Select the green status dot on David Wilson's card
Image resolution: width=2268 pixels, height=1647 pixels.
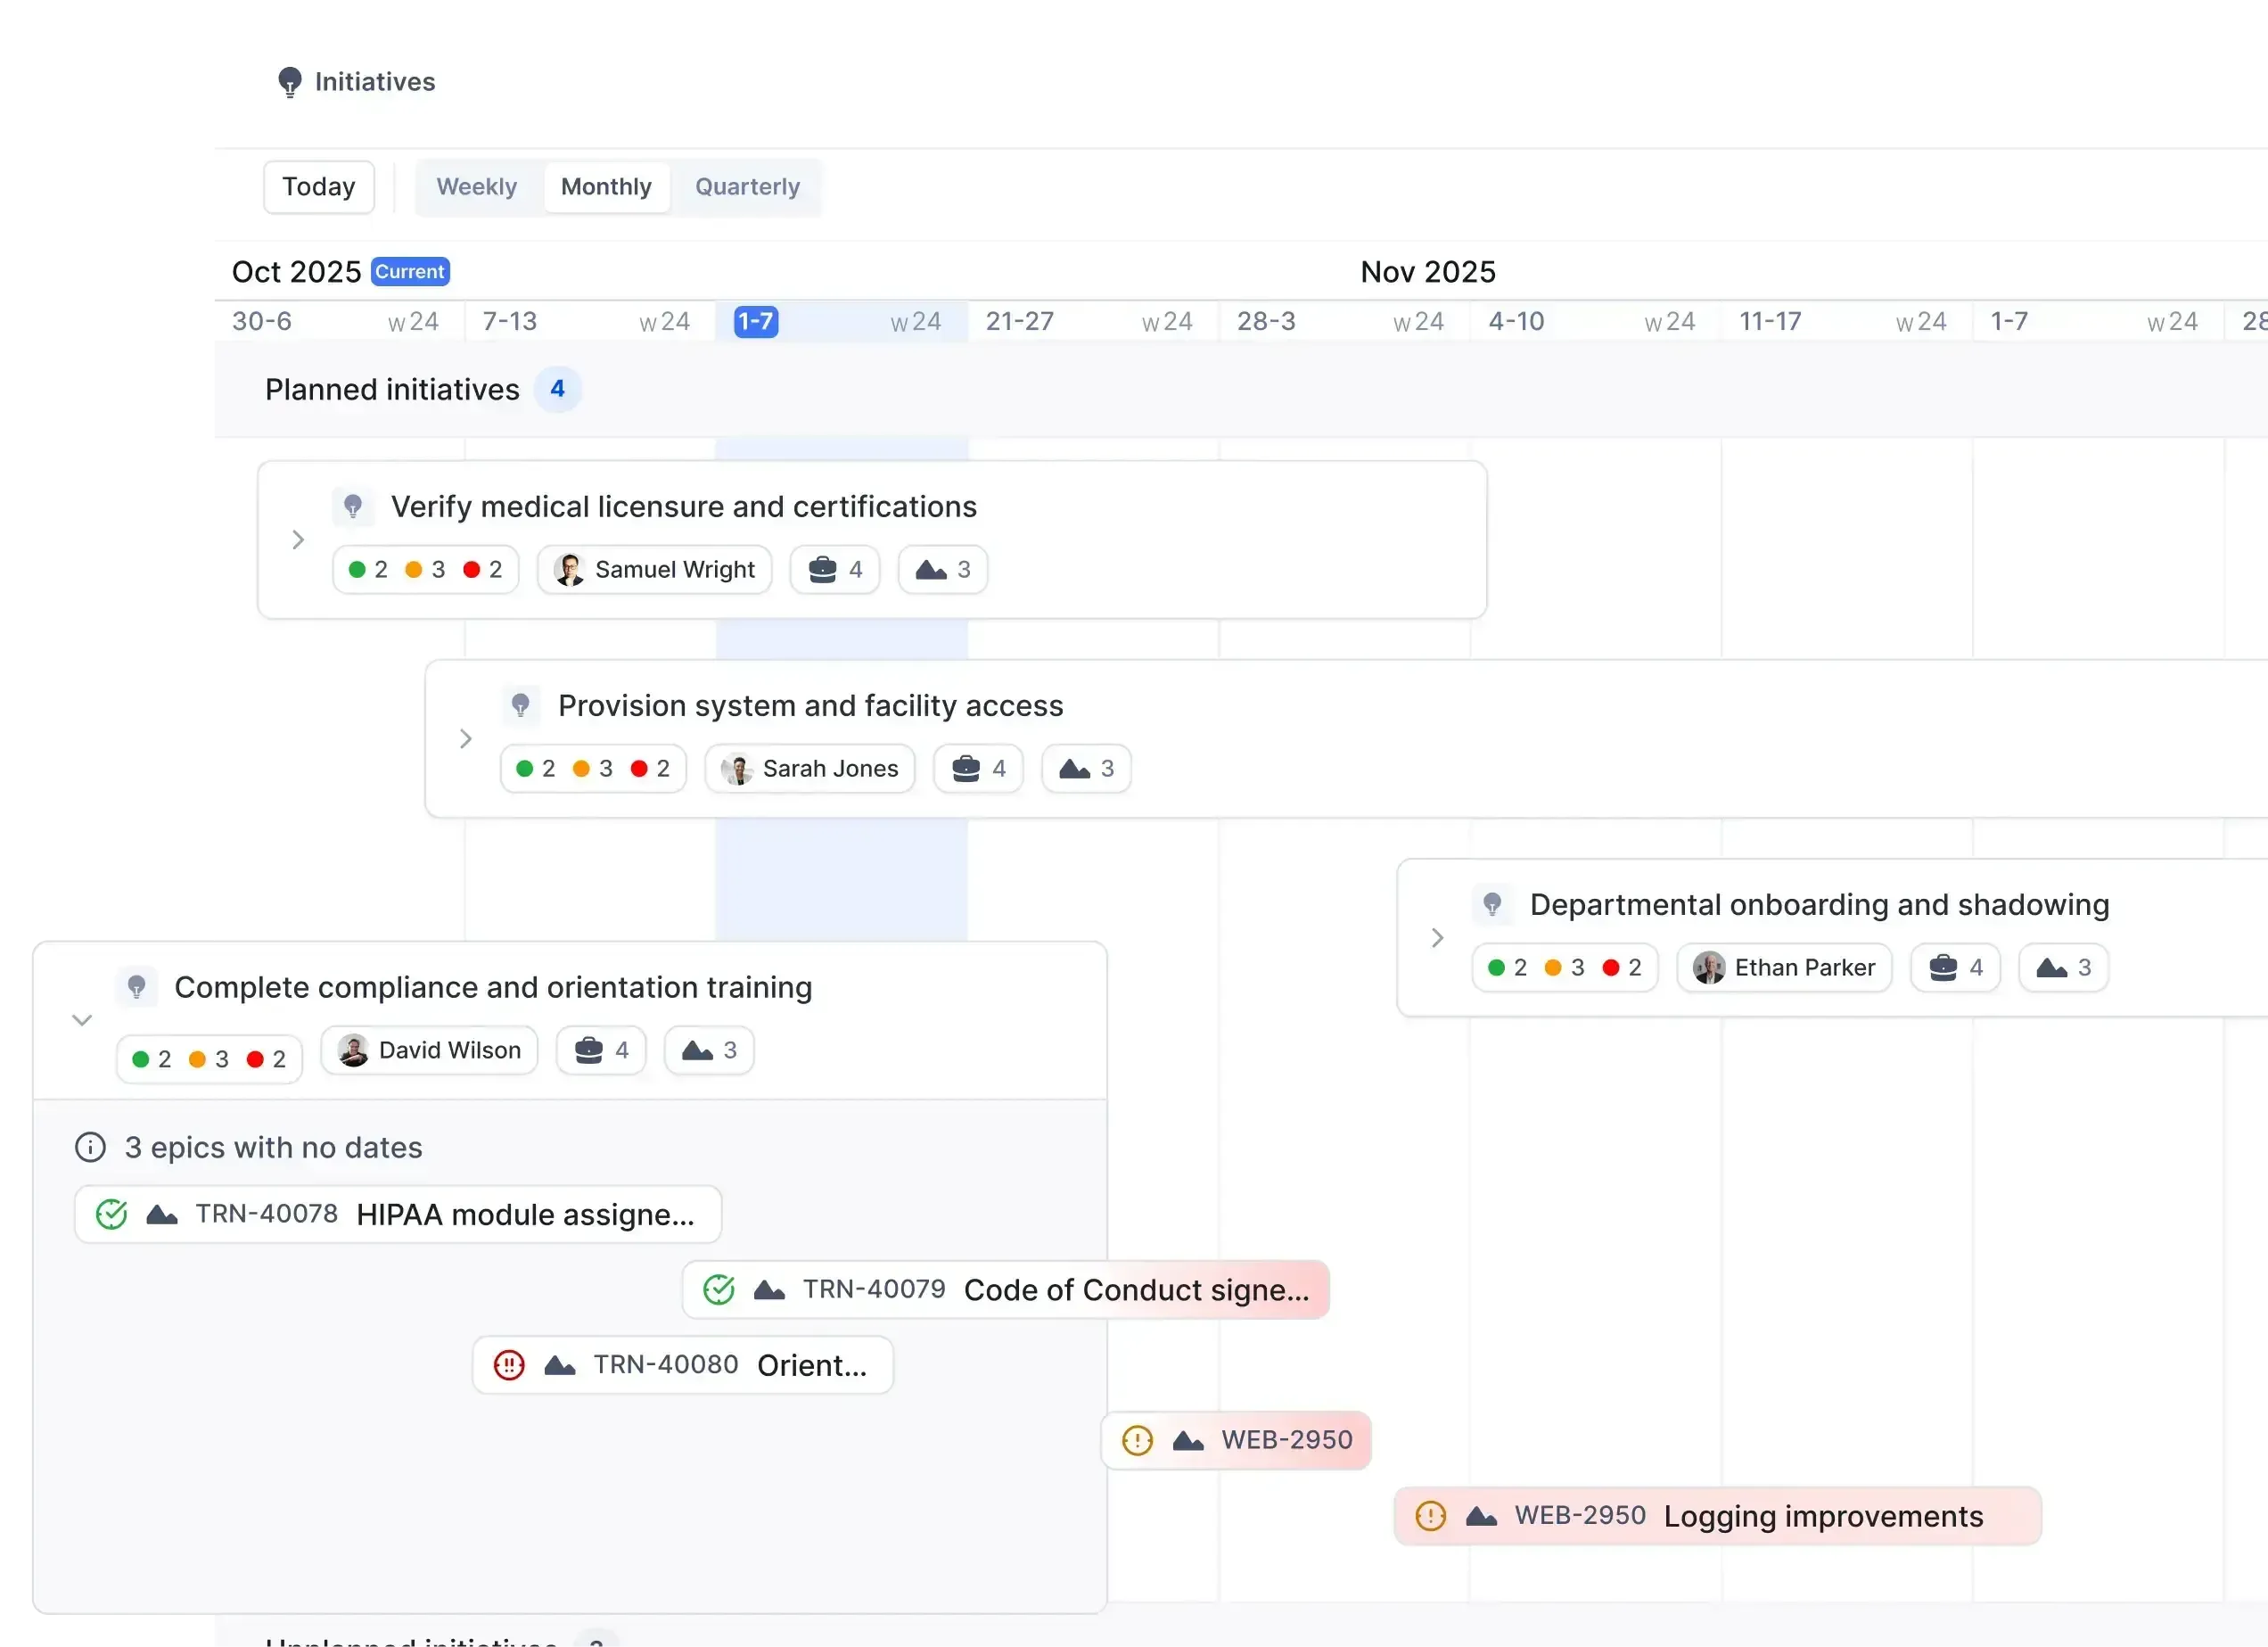(x=141, y=1059)
